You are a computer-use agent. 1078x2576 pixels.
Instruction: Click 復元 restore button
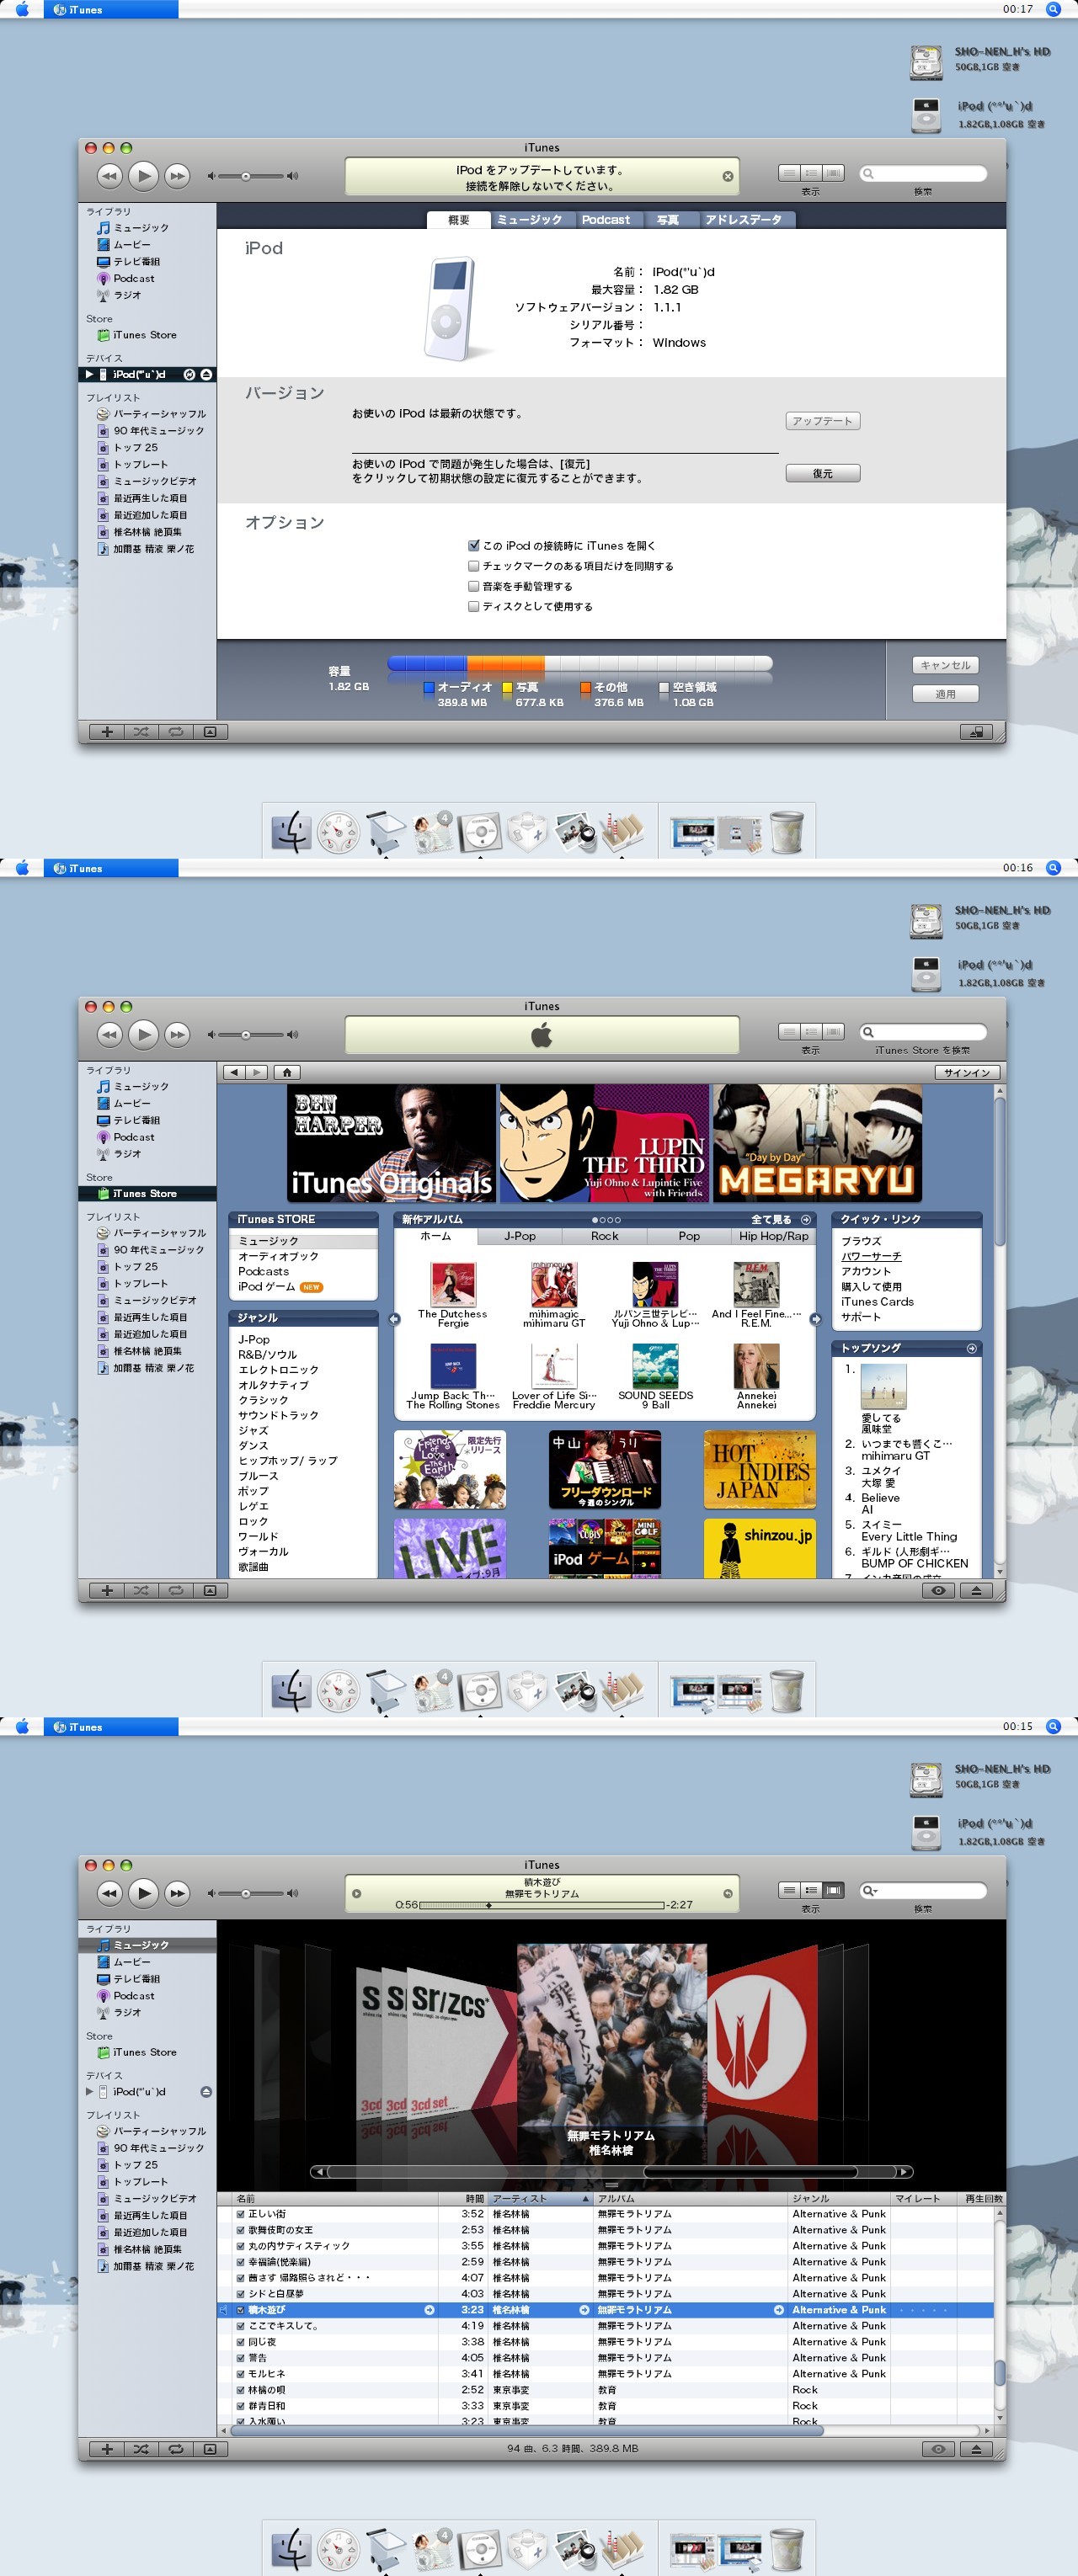tap(822, 474)
